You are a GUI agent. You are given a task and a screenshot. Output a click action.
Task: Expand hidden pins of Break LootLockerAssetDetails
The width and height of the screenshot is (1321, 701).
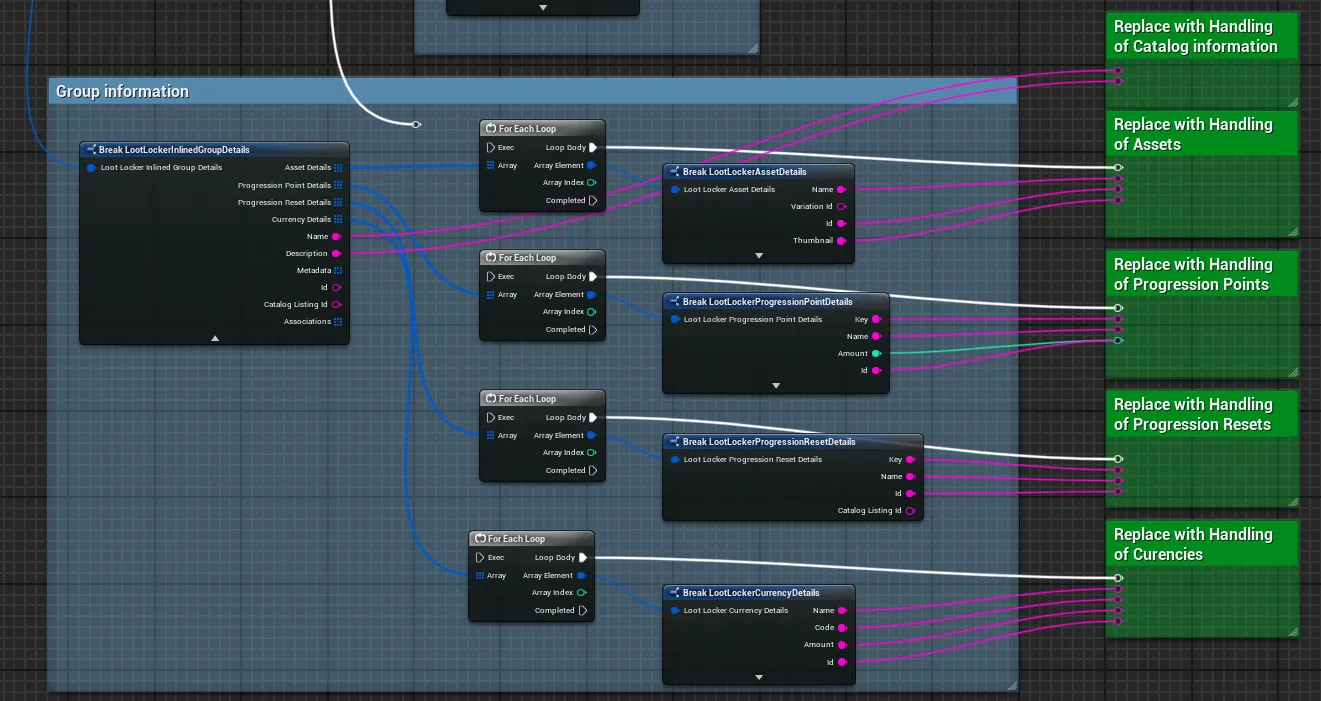click(x=759, y=255)
